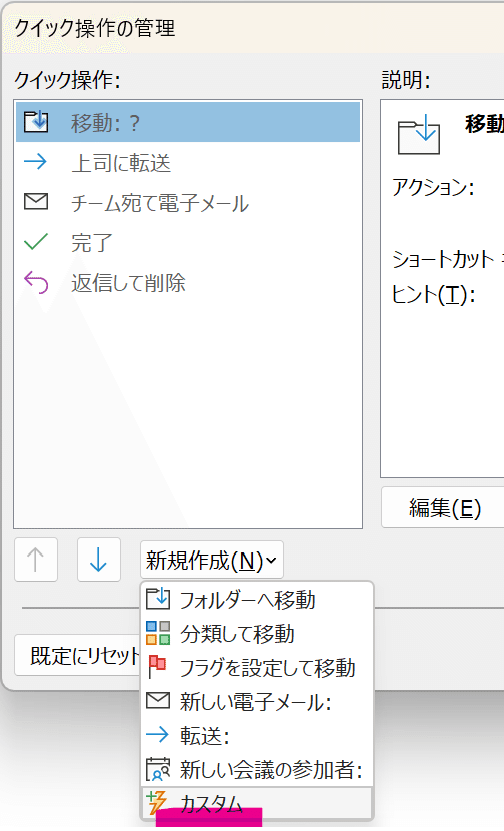Click the folder icon of フォルダーへ移動
The image size is (504, 831).
(157, 599)
